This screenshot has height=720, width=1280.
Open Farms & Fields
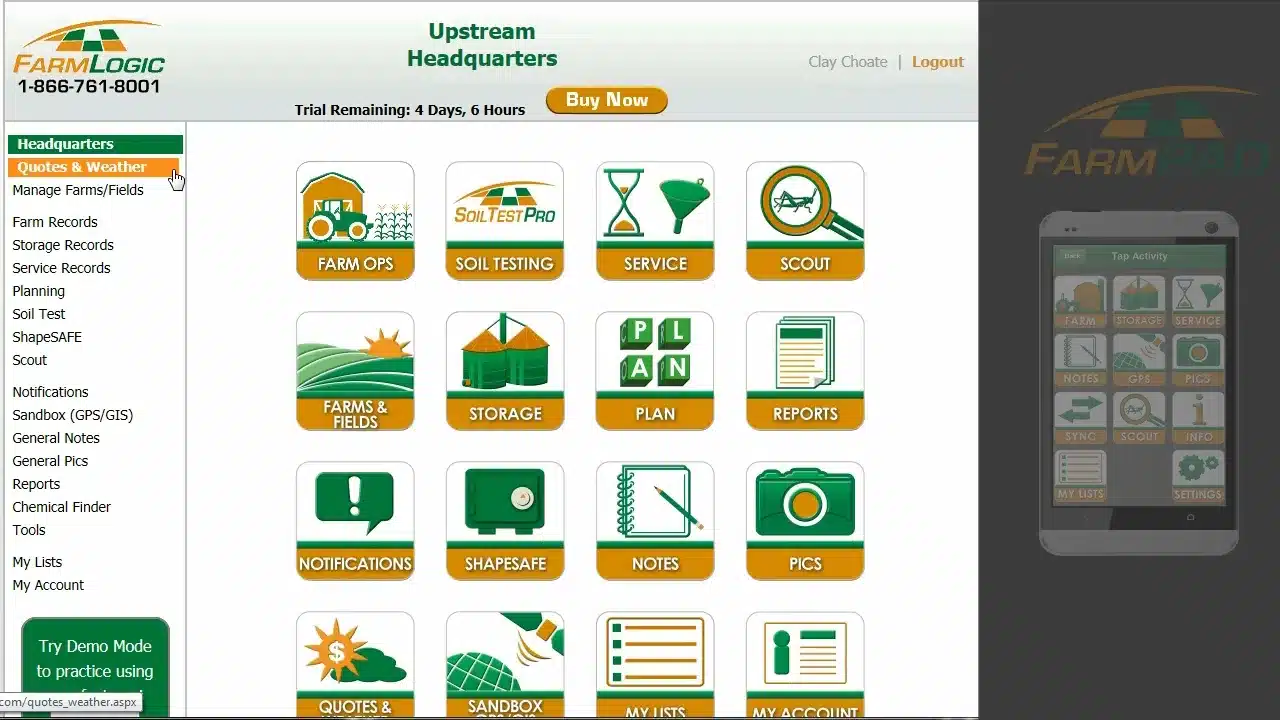(355, 370)
